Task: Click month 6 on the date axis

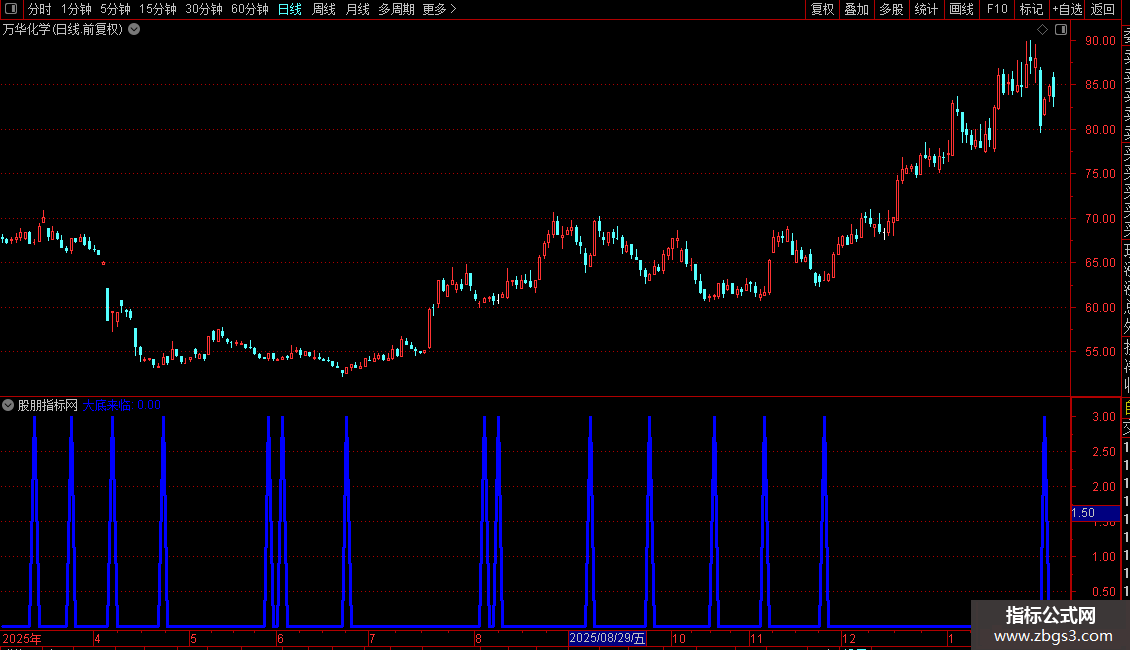Action: click(x=280, y=638)
